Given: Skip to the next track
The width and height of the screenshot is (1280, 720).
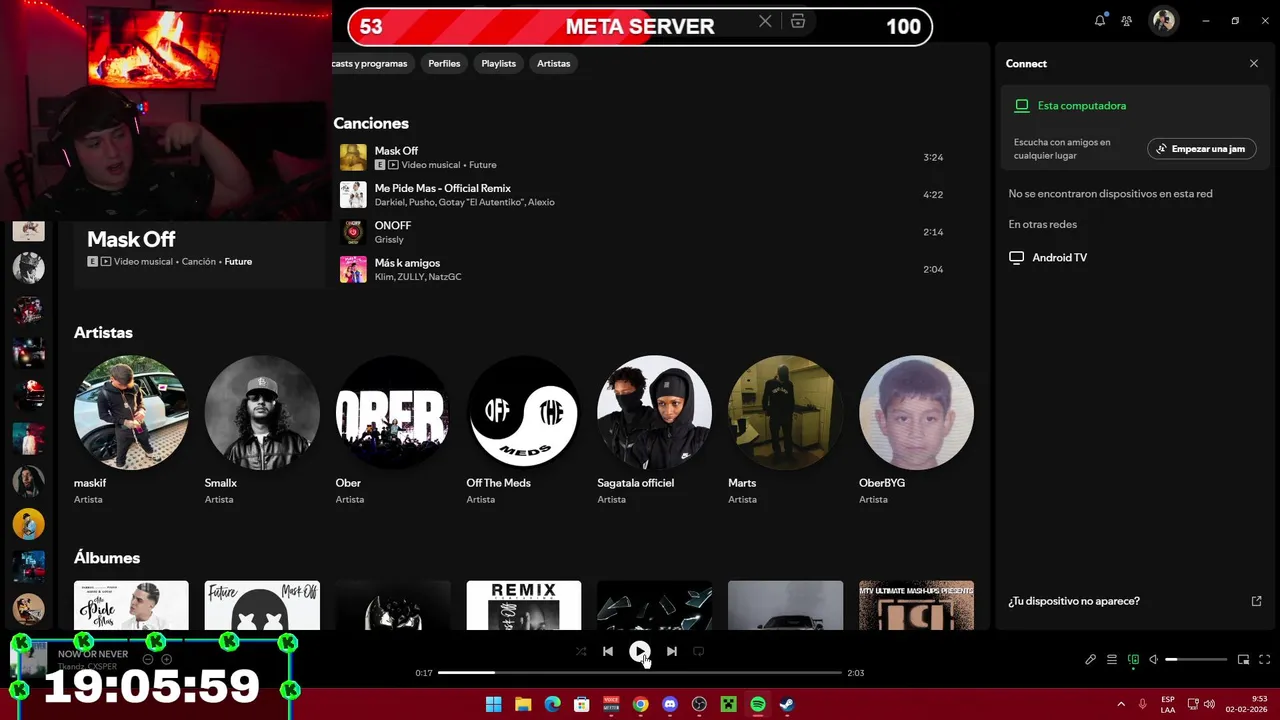Looking at the screenshot, I should 672,651.
